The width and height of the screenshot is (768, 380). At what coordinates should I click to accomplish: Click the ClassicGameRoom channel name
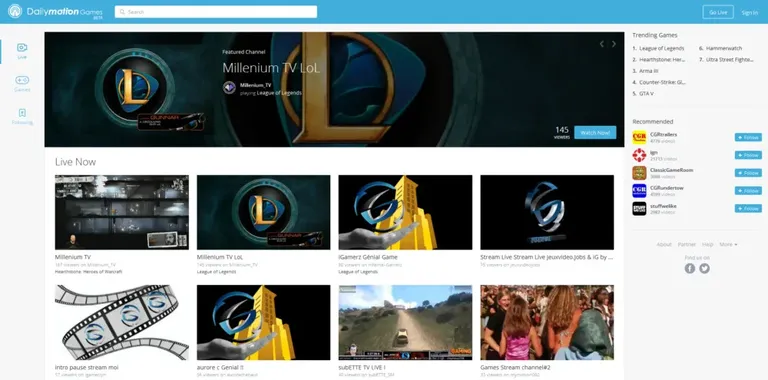click(x=672, y=170)
